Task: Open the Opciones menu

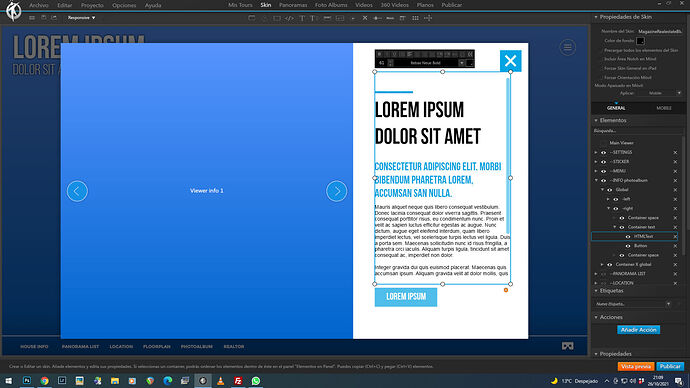Action: 124,5
